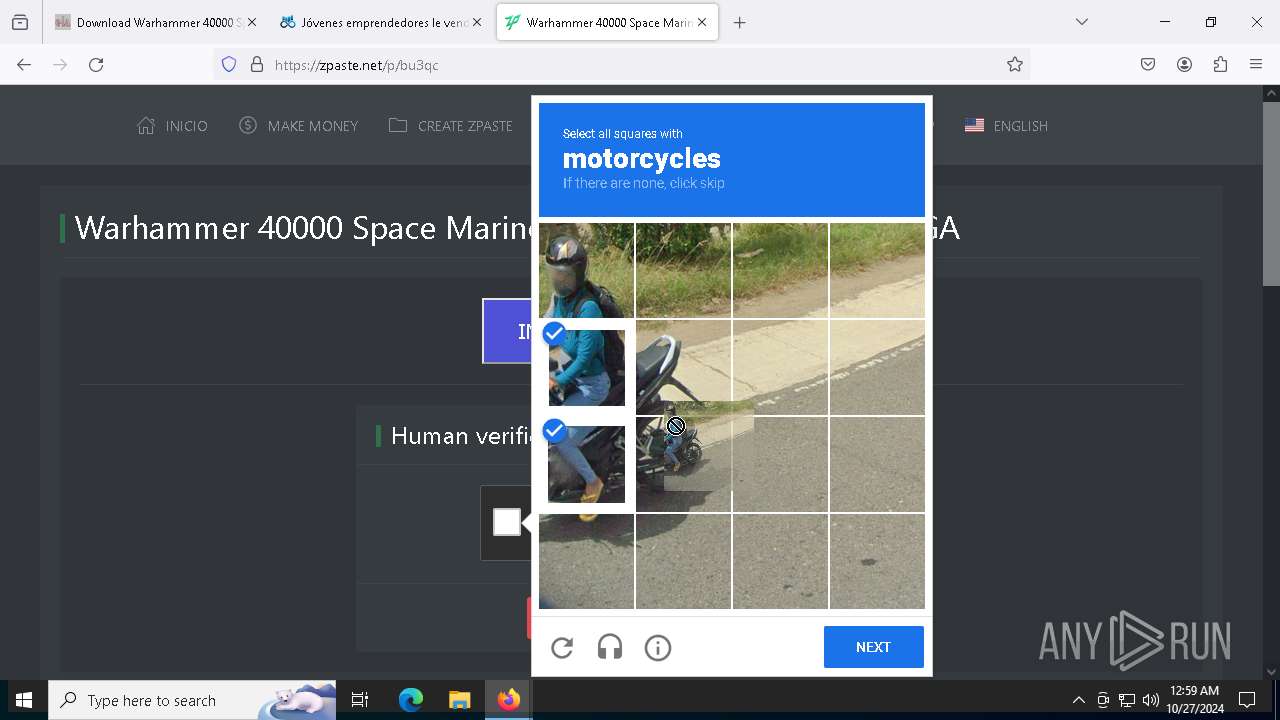Screen dimensions: 1280x720
Task: Select the tile with the scooter's rear seat
Action: point(683,367)
